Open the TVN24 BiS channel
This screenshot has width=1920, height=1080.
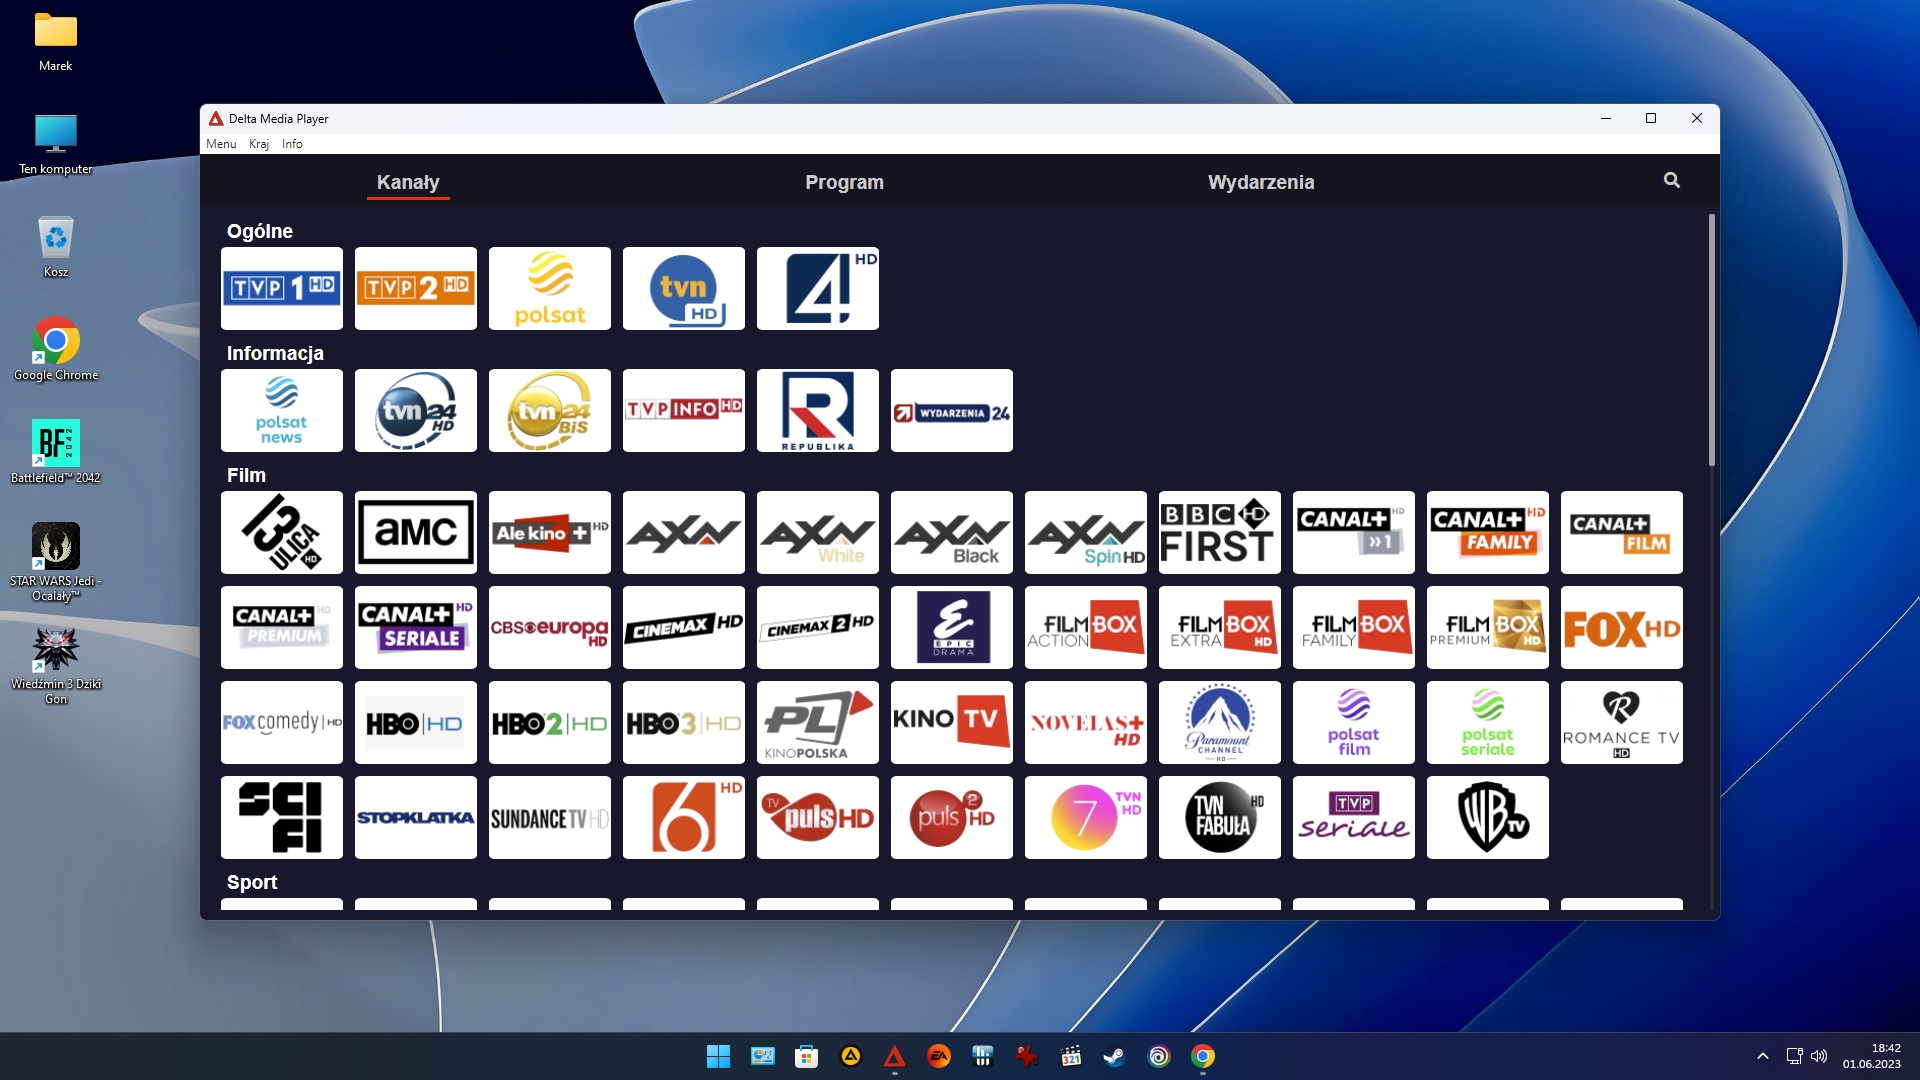coord(550,410)
